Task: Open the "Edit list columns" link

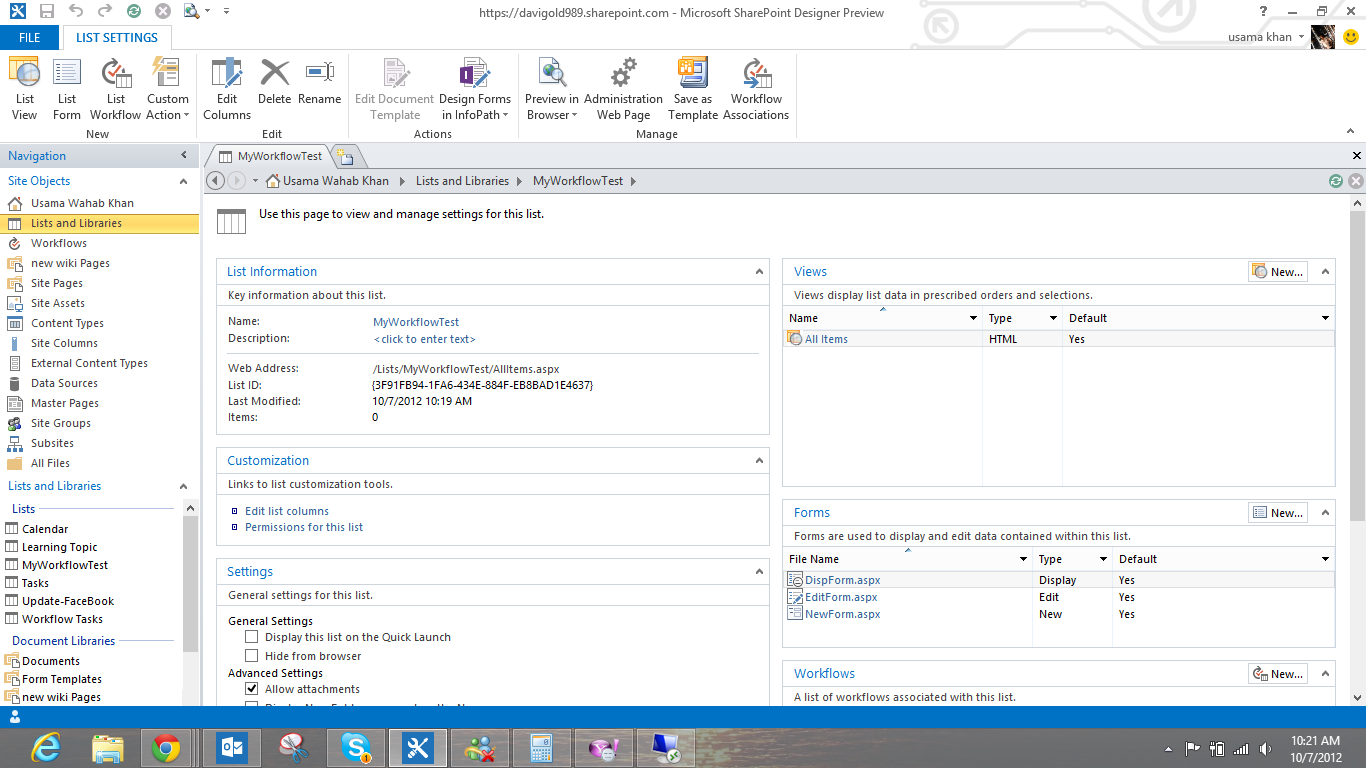Action: [288, 510]
